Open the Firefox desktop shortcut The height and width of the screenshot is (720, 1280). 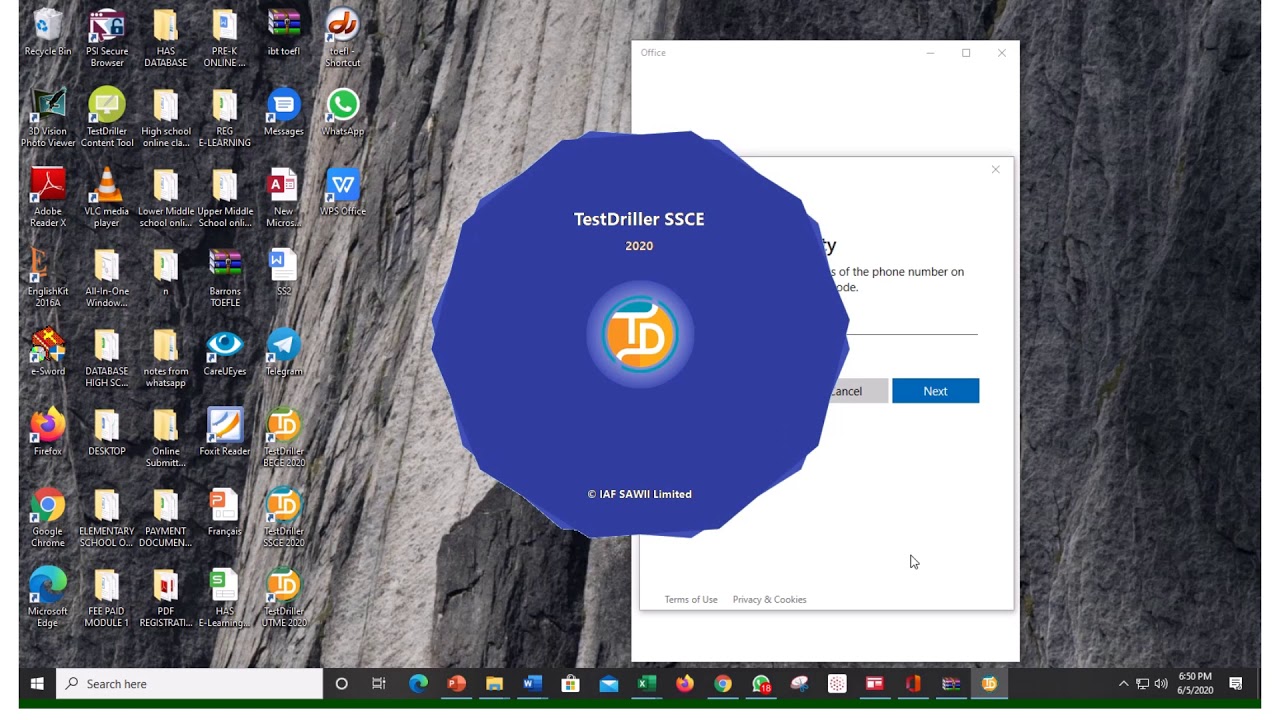(x=47, y=434)
